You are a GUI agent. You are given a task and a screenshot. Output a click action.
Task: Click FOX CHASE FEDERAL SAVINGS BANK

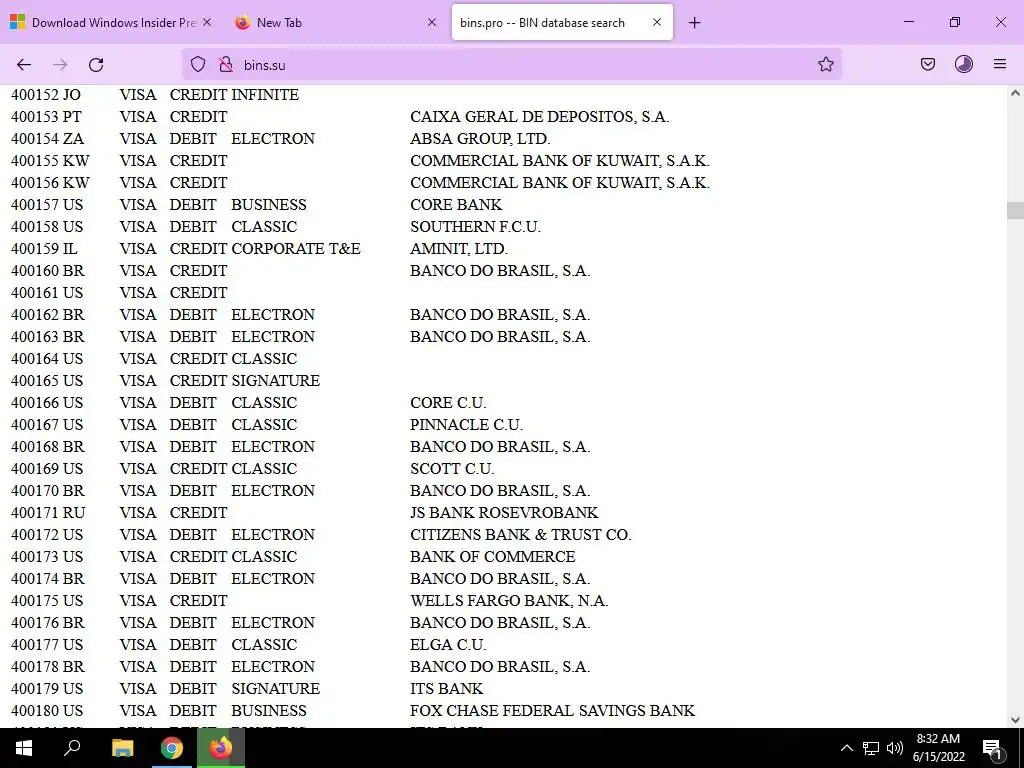[552, 711]
